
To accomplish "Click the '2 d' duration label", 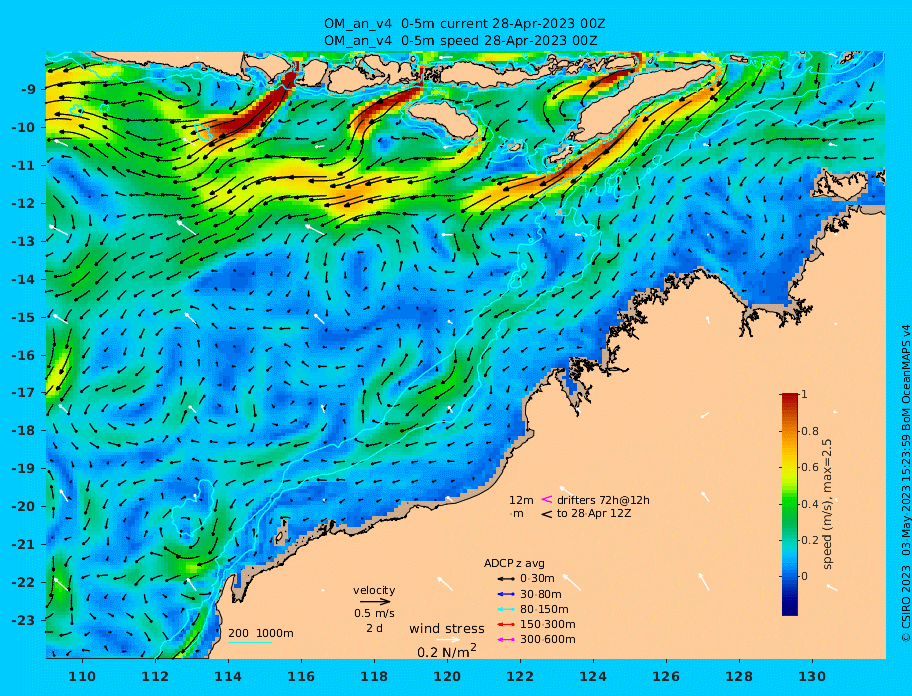I will pos(374,629).
